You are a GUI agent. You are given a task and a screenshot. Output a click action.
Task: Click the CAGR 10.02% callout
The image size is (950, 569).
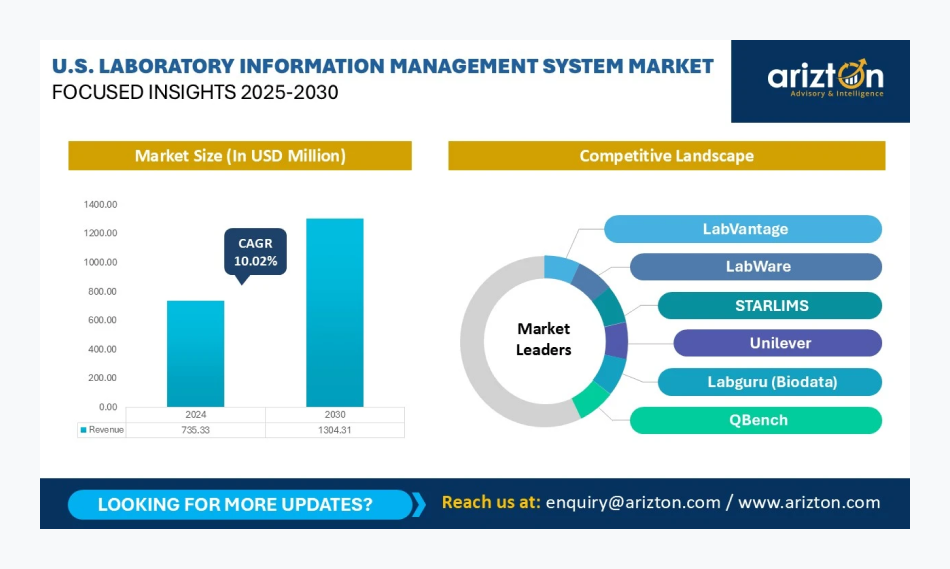pos(255,251)
